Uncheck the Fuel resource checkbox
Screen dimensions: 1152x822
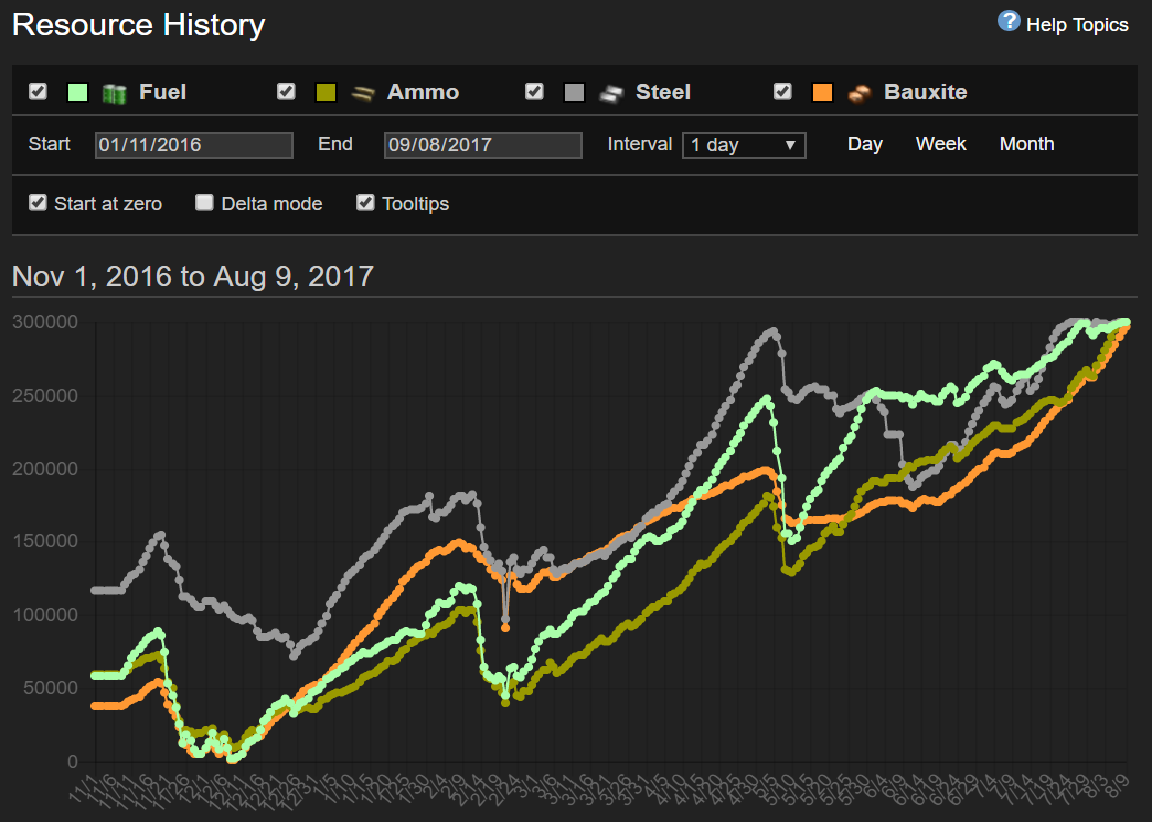tap(38, 92)
